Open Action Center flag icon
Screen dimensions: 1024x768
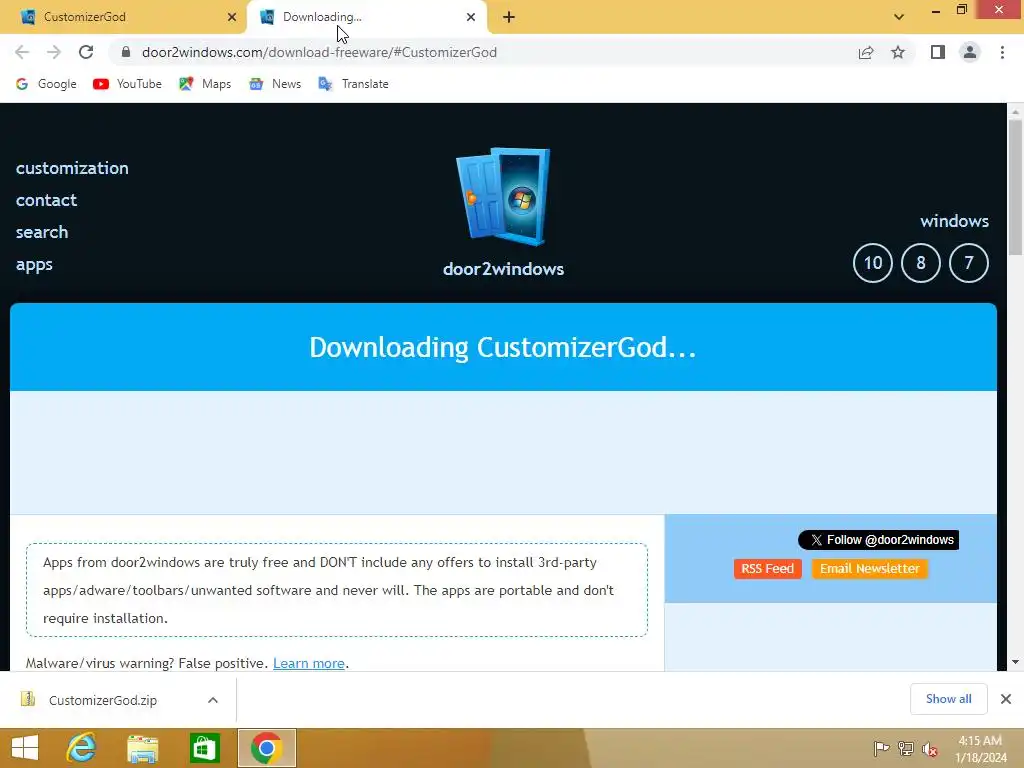[x=881, y=748]
